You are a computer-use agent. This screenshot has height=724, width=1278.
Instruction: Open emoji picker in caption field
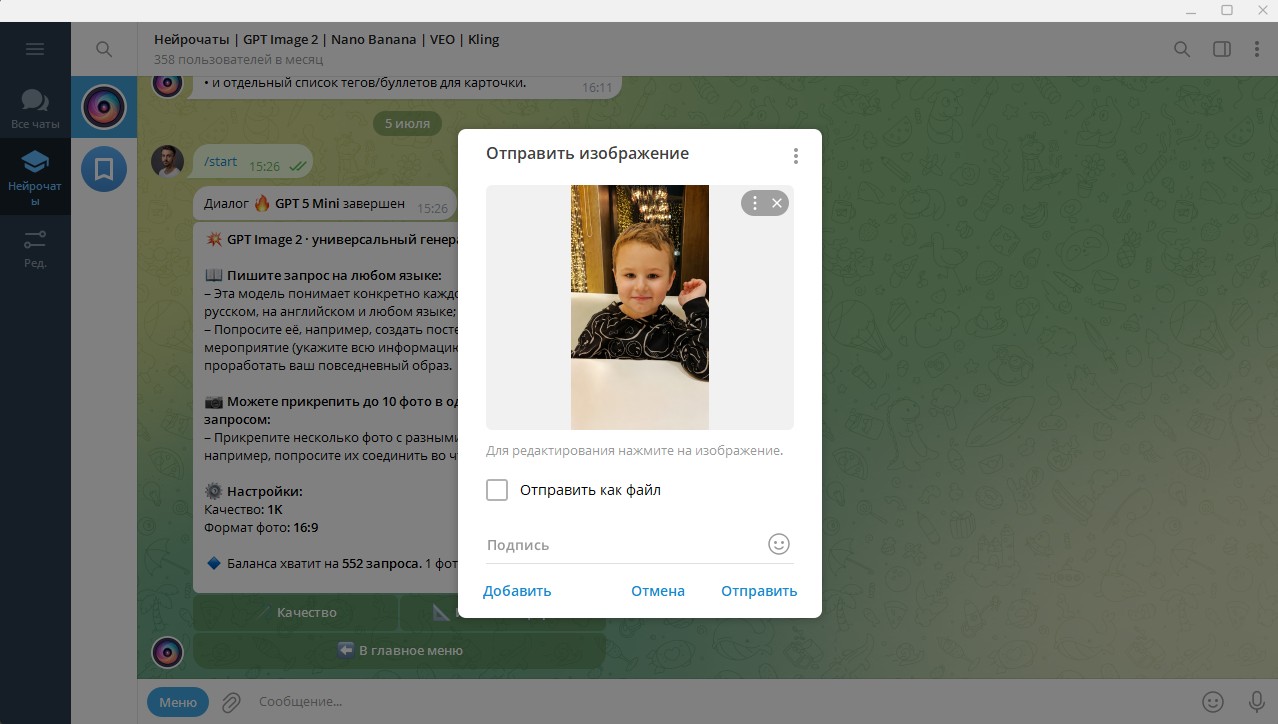coord(779,544)
